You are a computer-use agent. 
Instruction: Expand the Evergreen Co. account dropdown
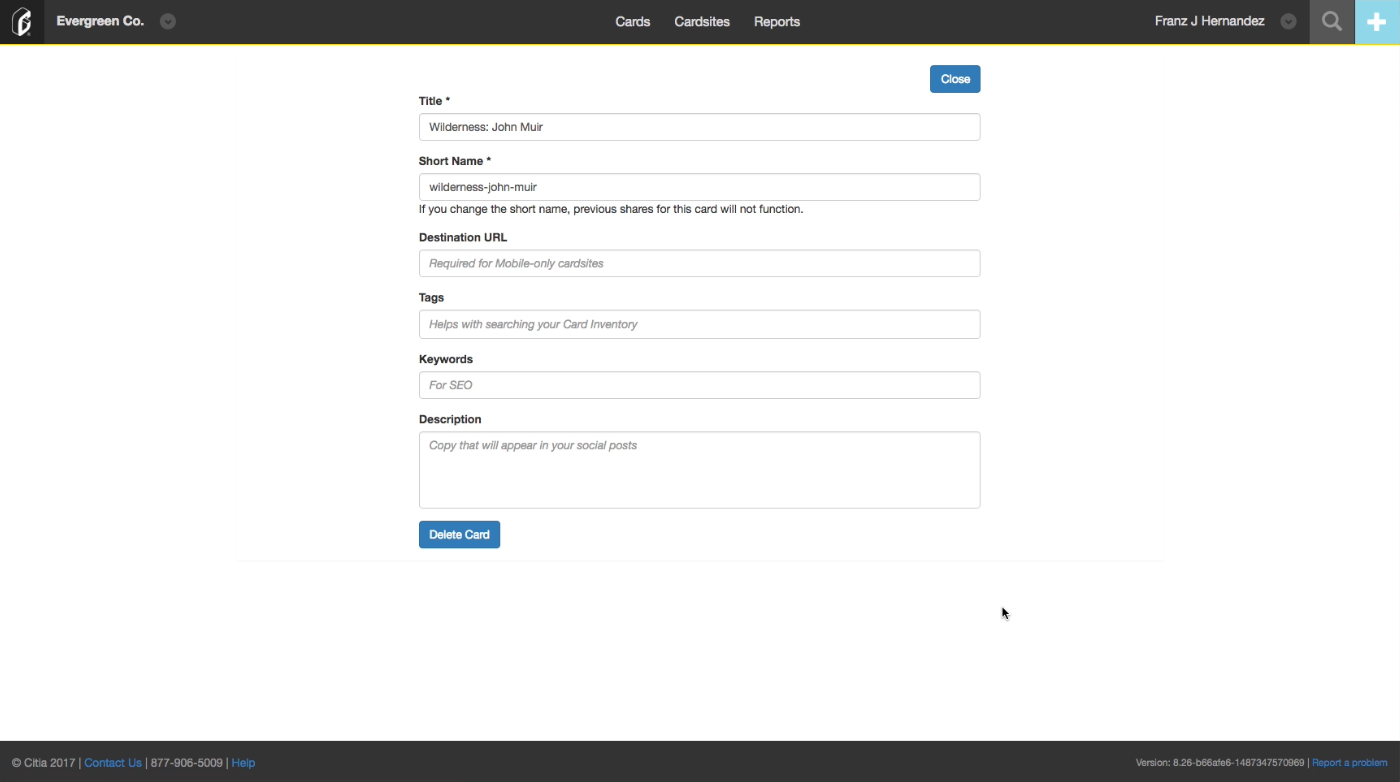pos(168,21)
